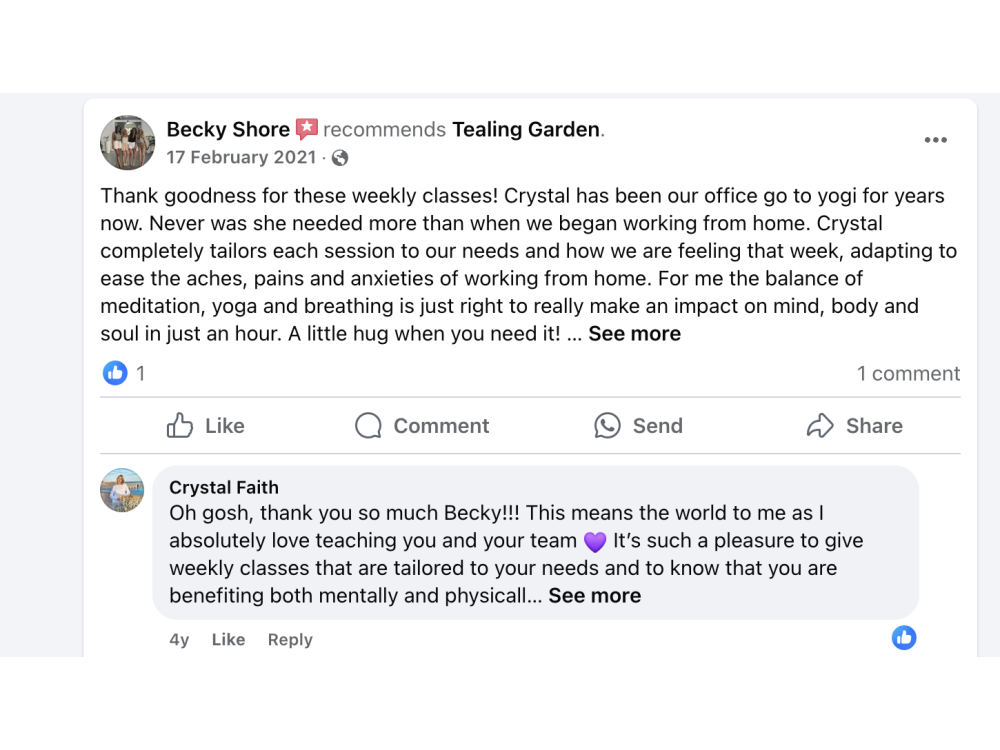Click the 17 February 2021 timestamp
Viewport: 1000px width, 750px height.
(241, 158)
